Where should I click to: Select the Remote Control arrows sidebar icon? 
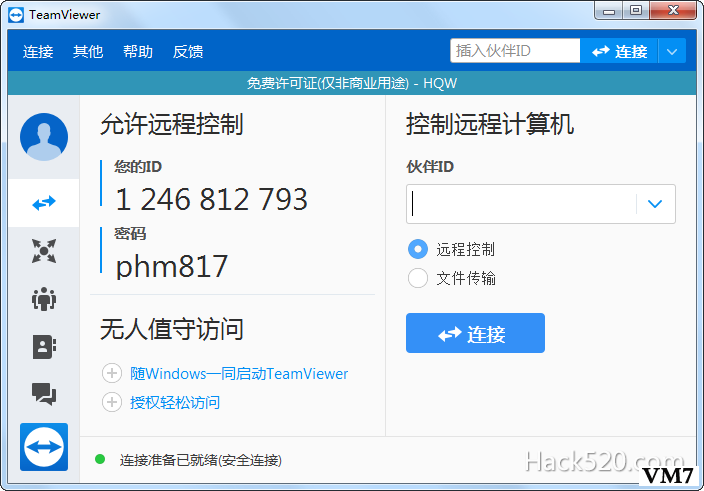(44, 203)
